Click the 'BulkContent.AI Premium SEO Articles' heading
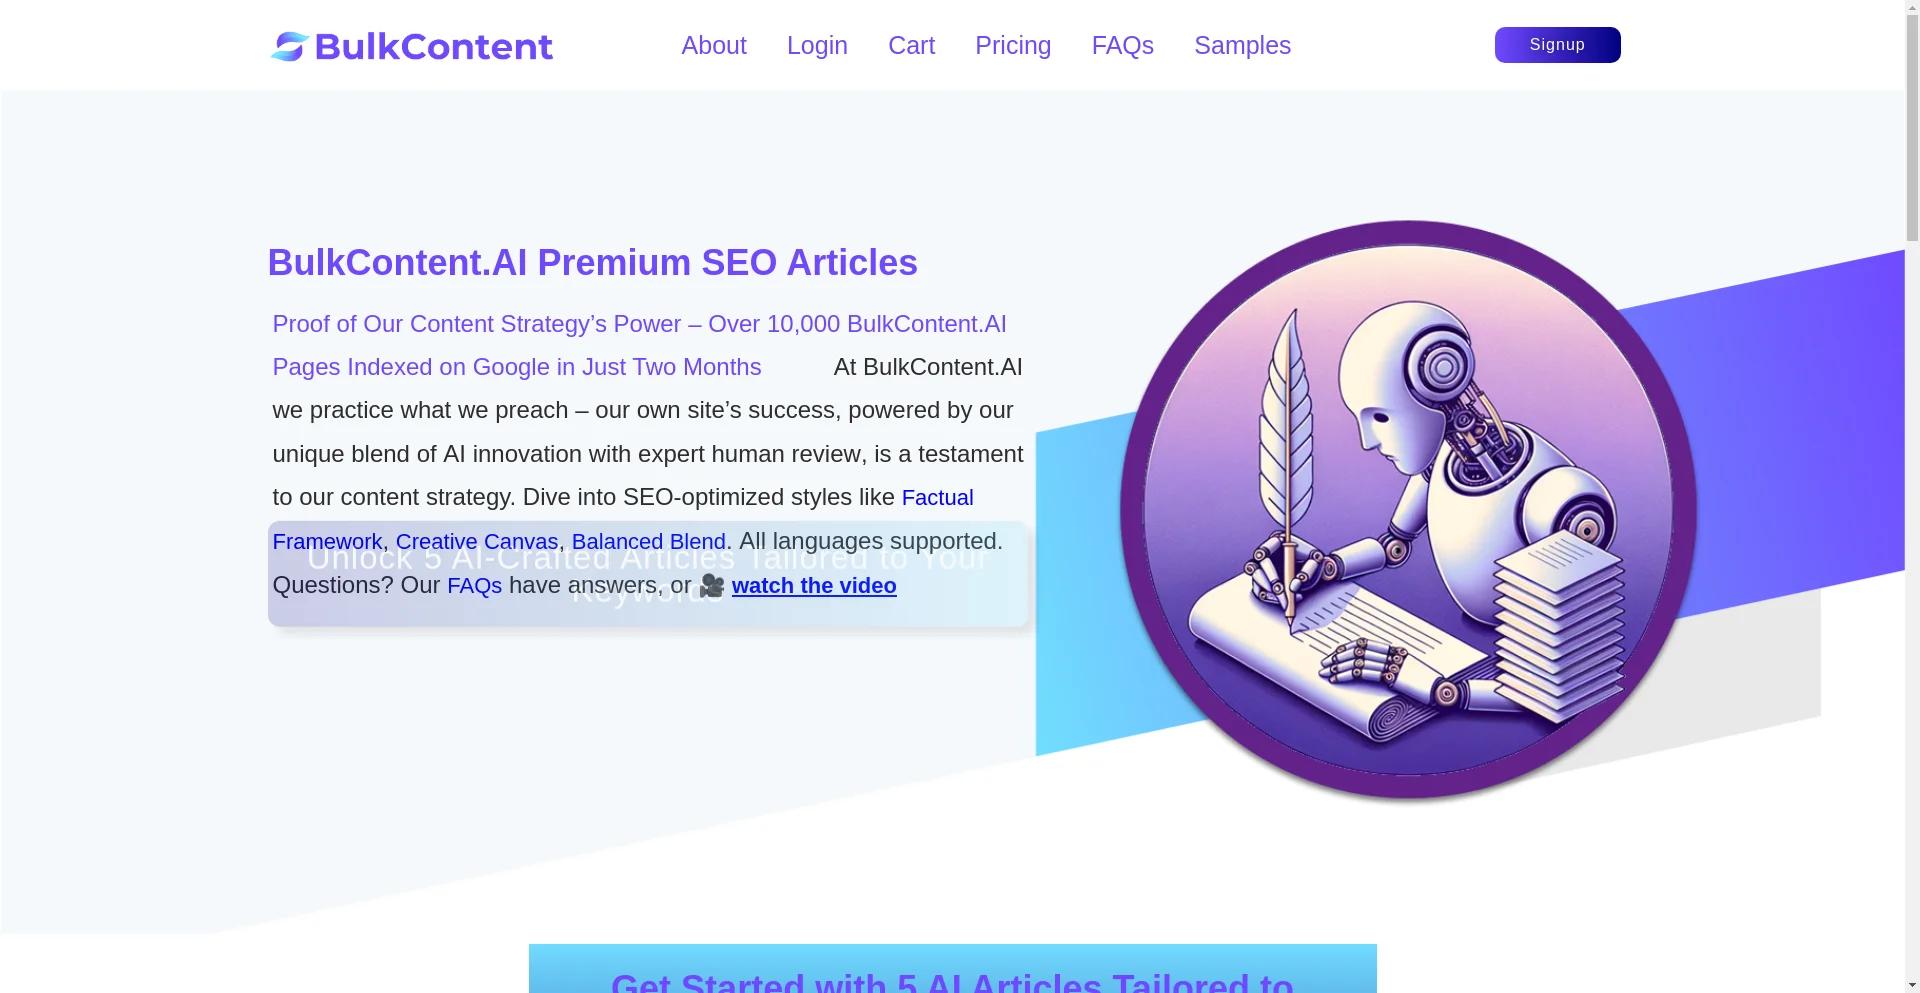The height and width of the screenshot is (993, 1920). tap(592, 263)
